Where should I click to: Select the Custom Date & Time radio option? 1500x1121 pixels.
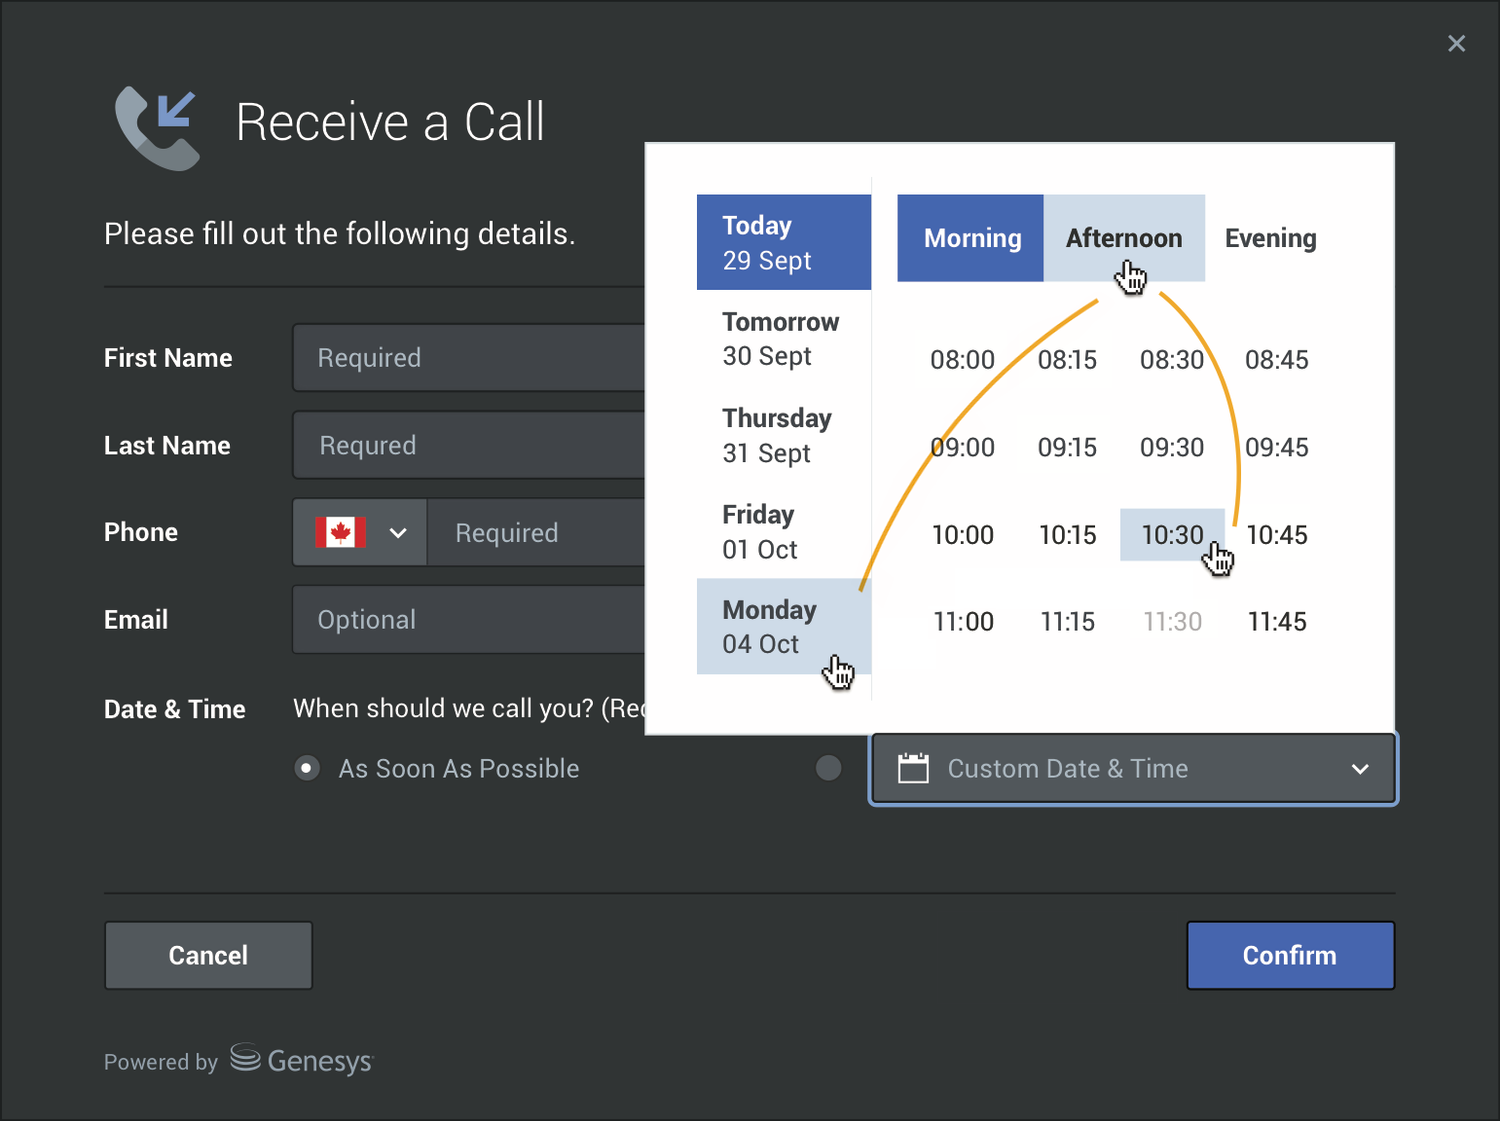point(828,767)
